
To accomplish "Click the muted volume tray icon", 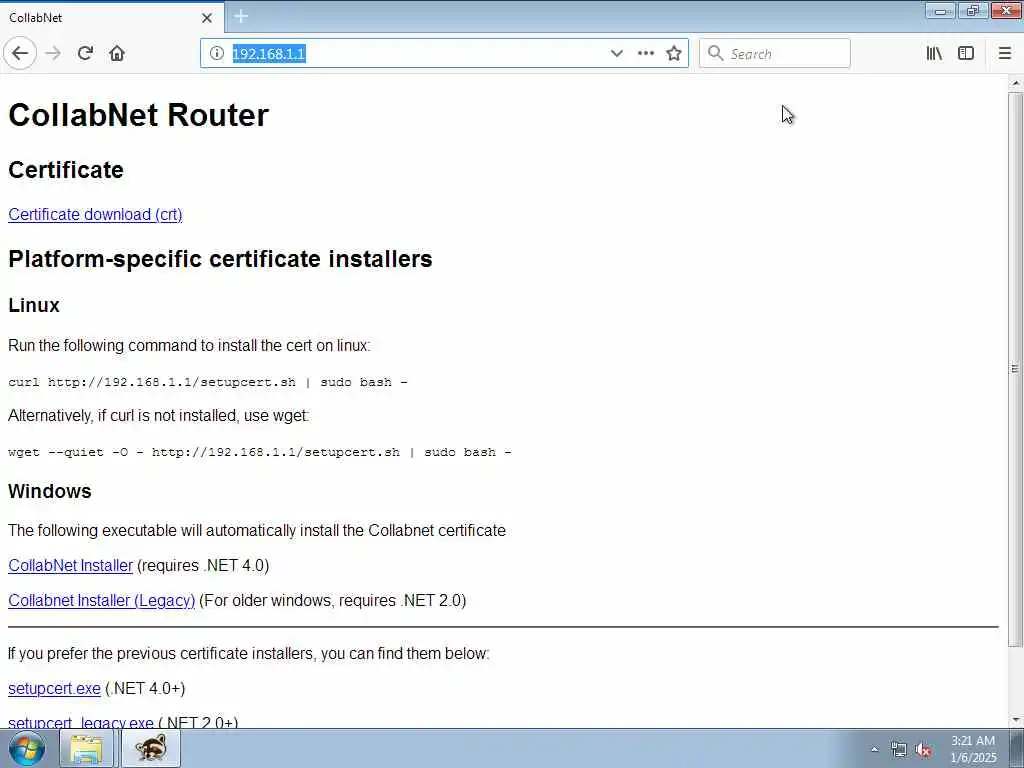I will 923,750.
